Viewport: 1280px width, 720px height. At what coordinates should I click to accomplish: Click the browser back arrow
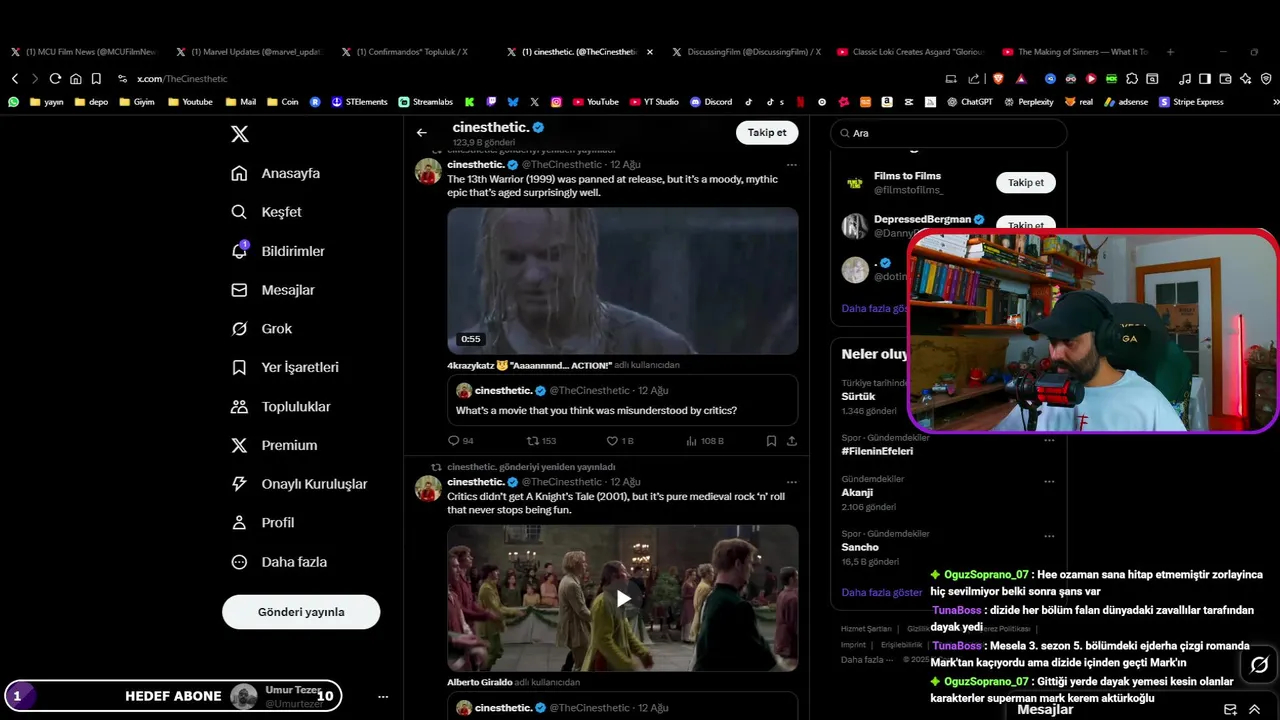14,78
